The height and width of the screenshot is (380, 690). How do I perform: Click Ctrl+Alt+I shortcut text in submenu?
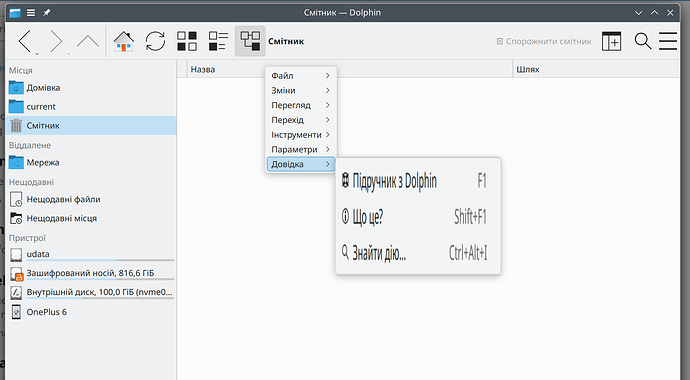(x=468, y=252)
